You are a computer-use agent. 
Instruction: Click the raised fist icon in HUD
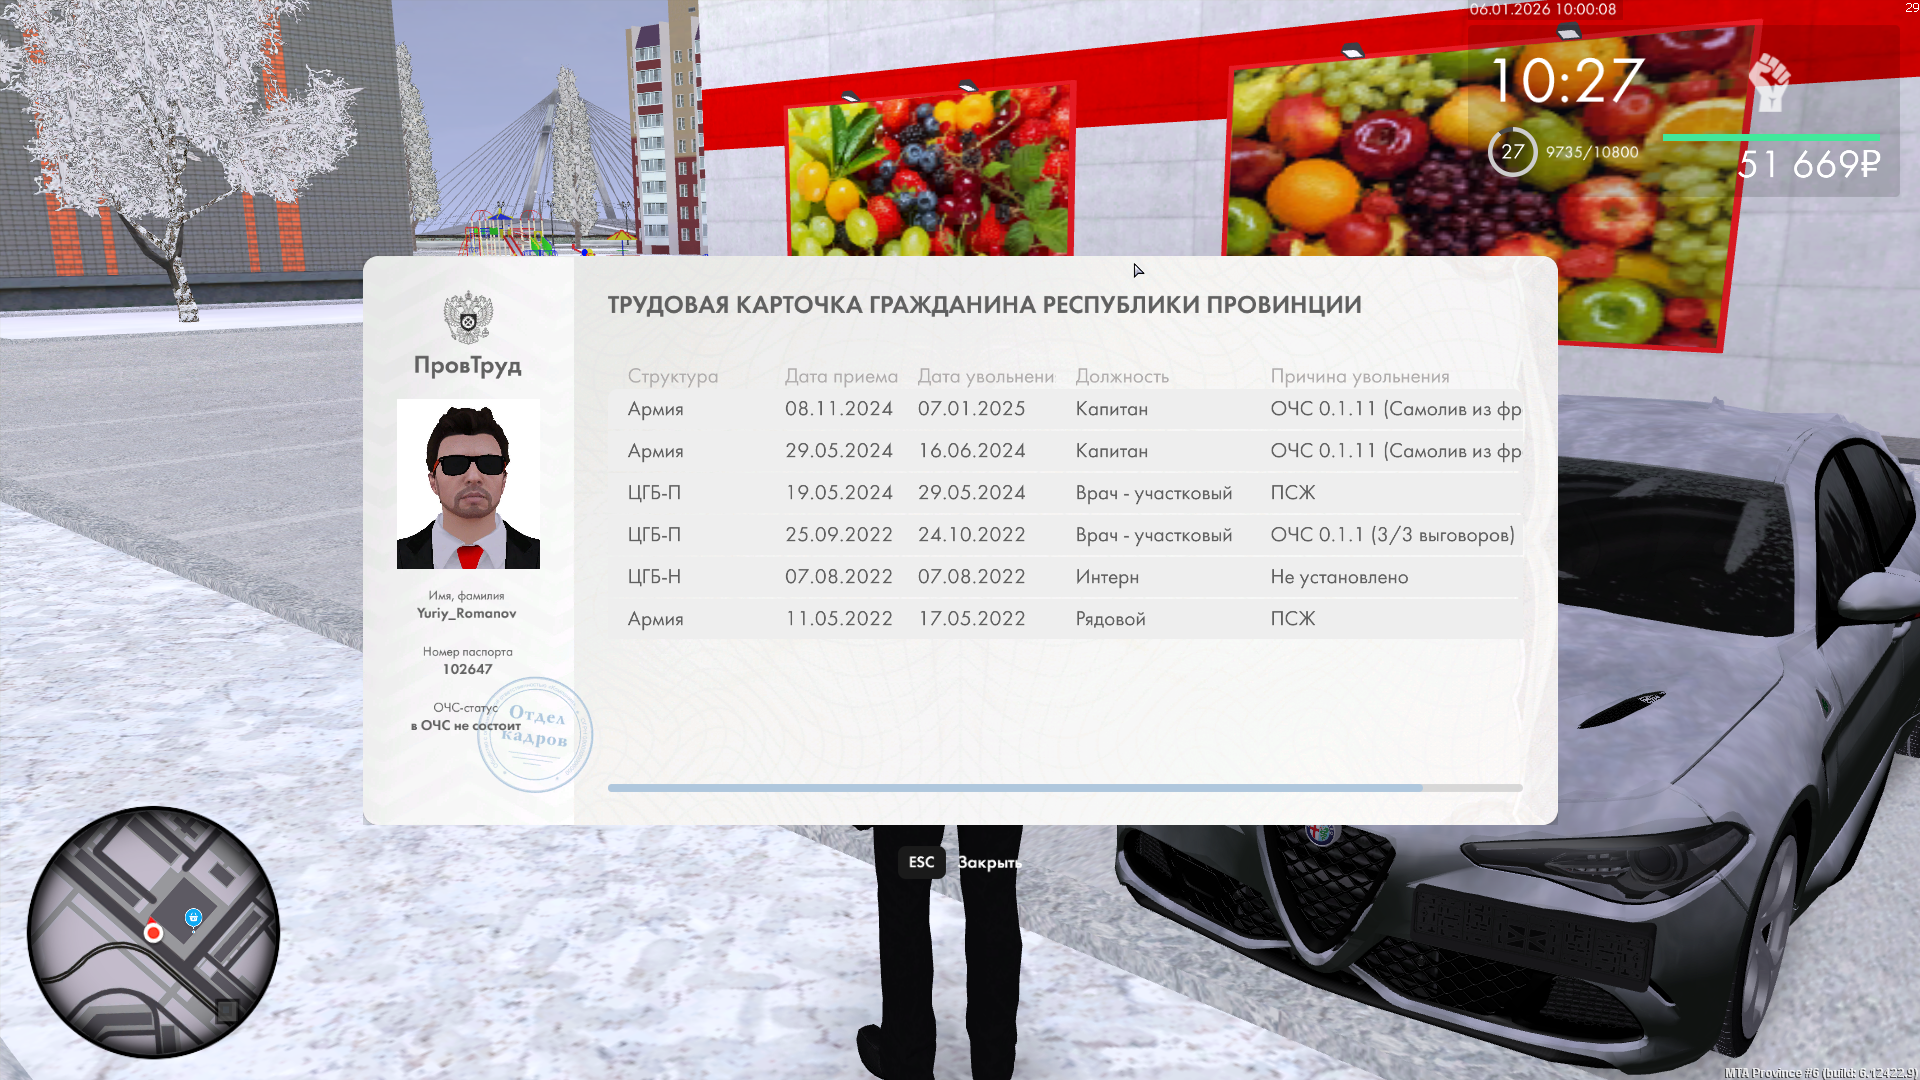(x=1769, y=82)
